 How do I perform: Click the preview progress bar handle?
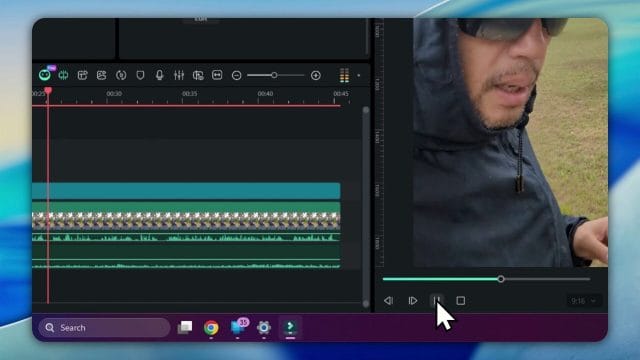tap(501, 279)
